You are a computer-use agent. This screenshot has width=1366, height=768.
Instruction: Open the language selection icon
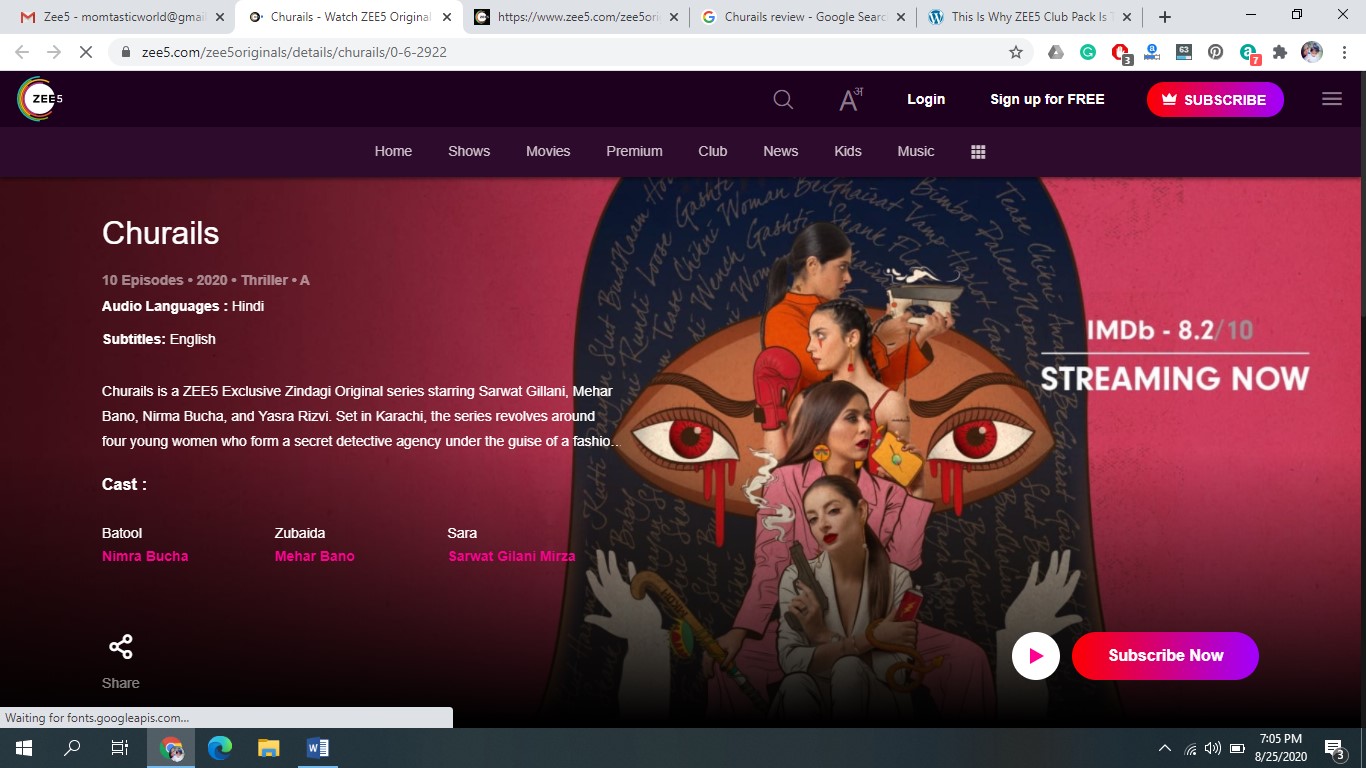pos(849,99)
